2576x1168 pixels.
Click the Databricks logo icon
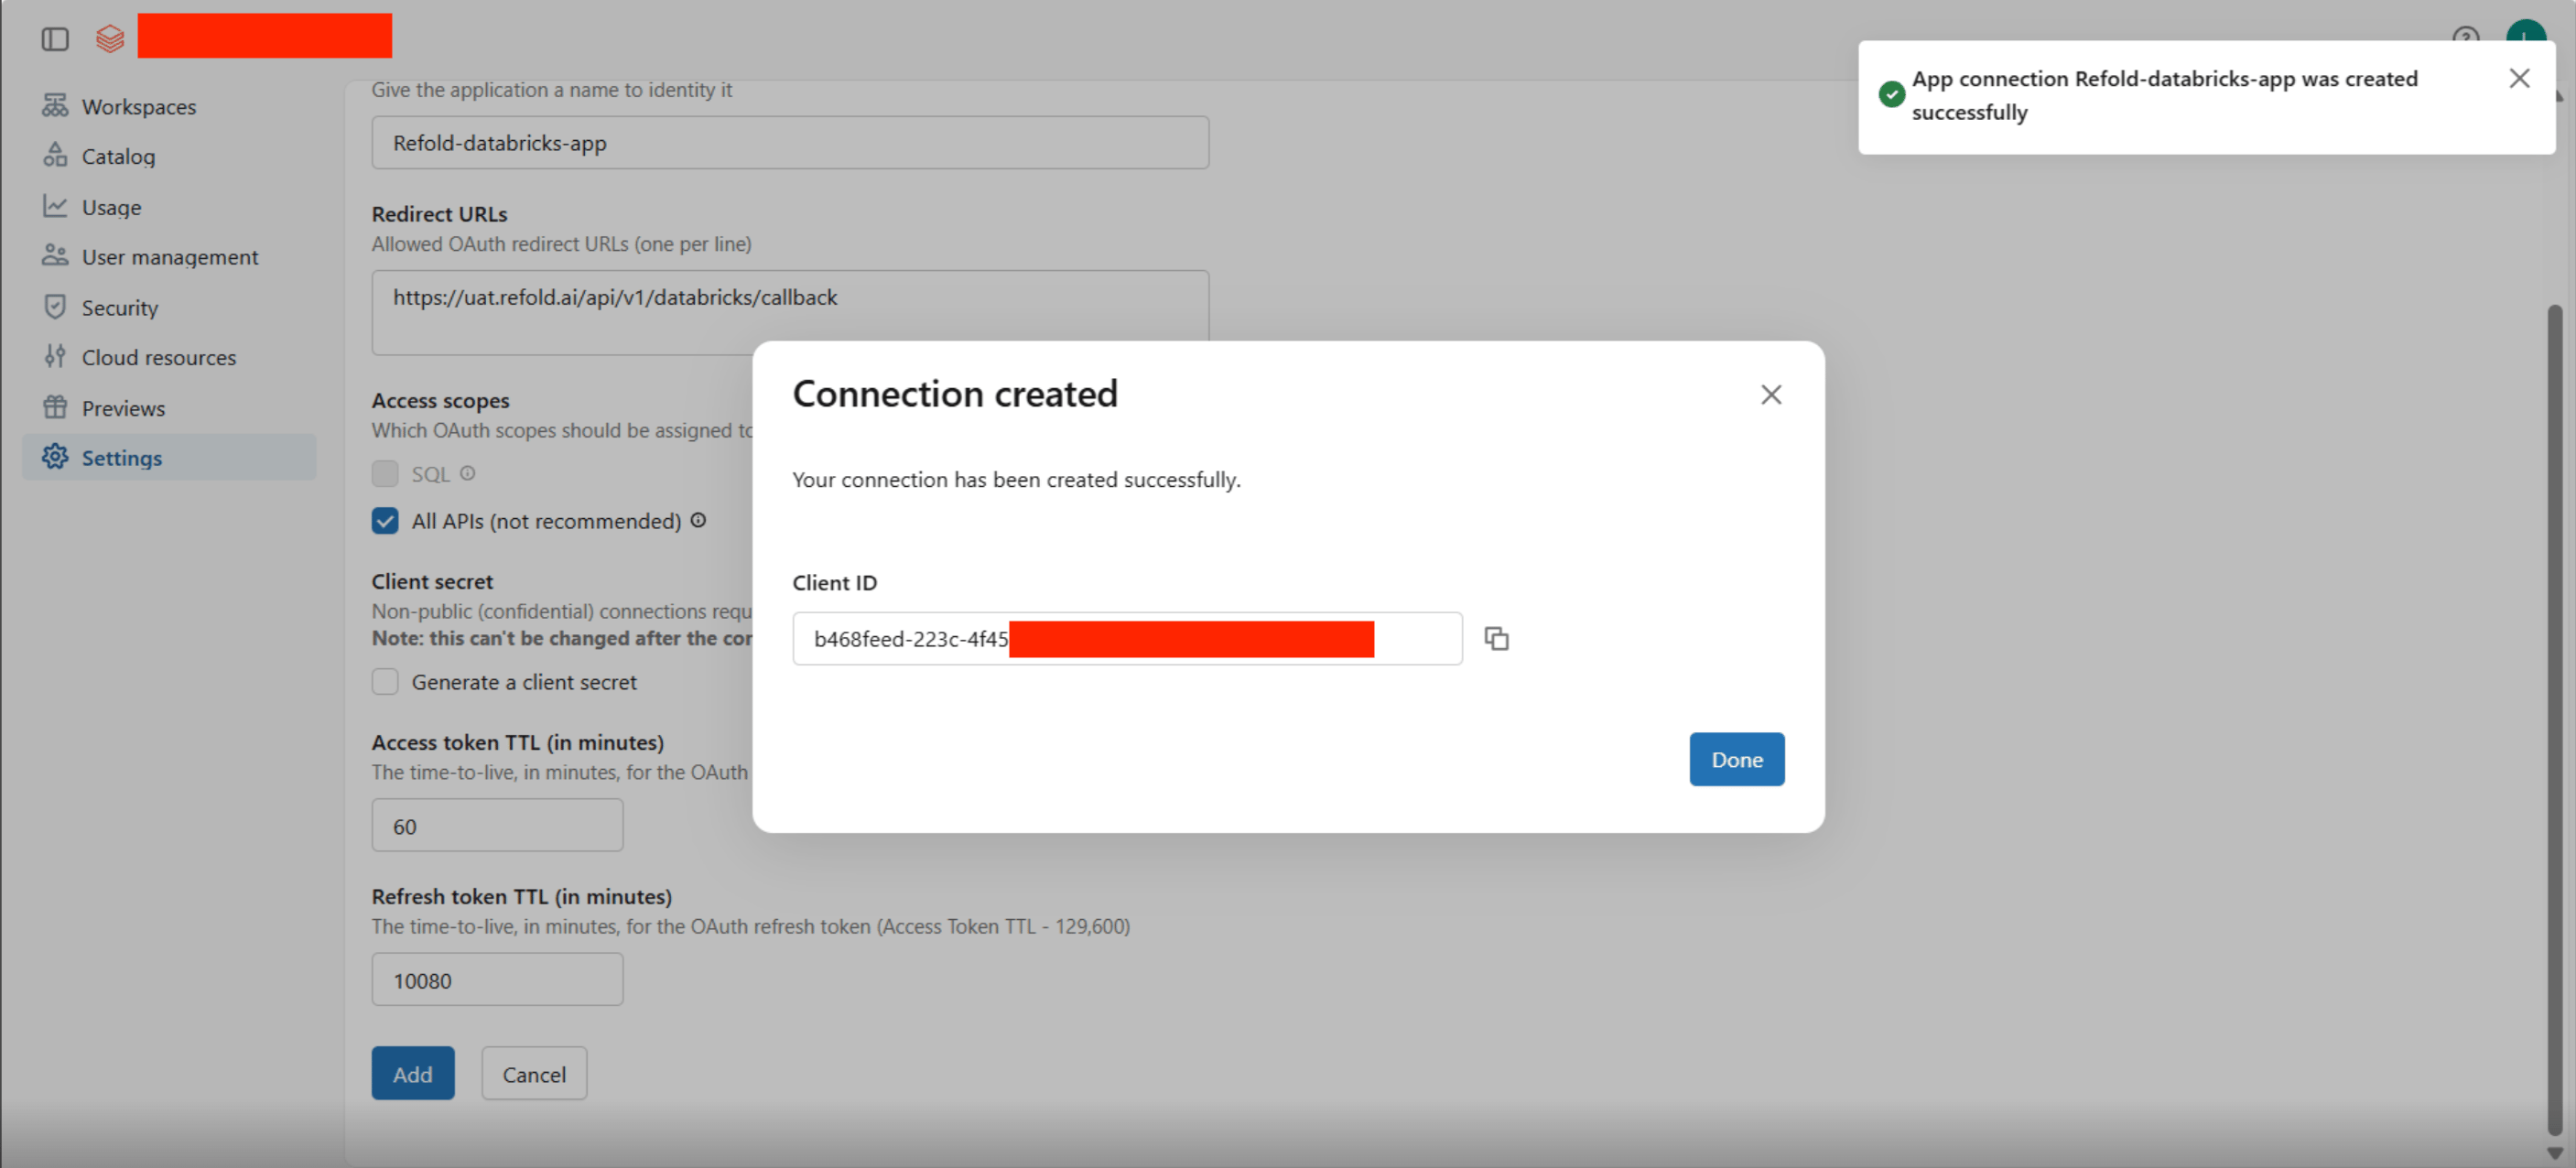point(110,39)
